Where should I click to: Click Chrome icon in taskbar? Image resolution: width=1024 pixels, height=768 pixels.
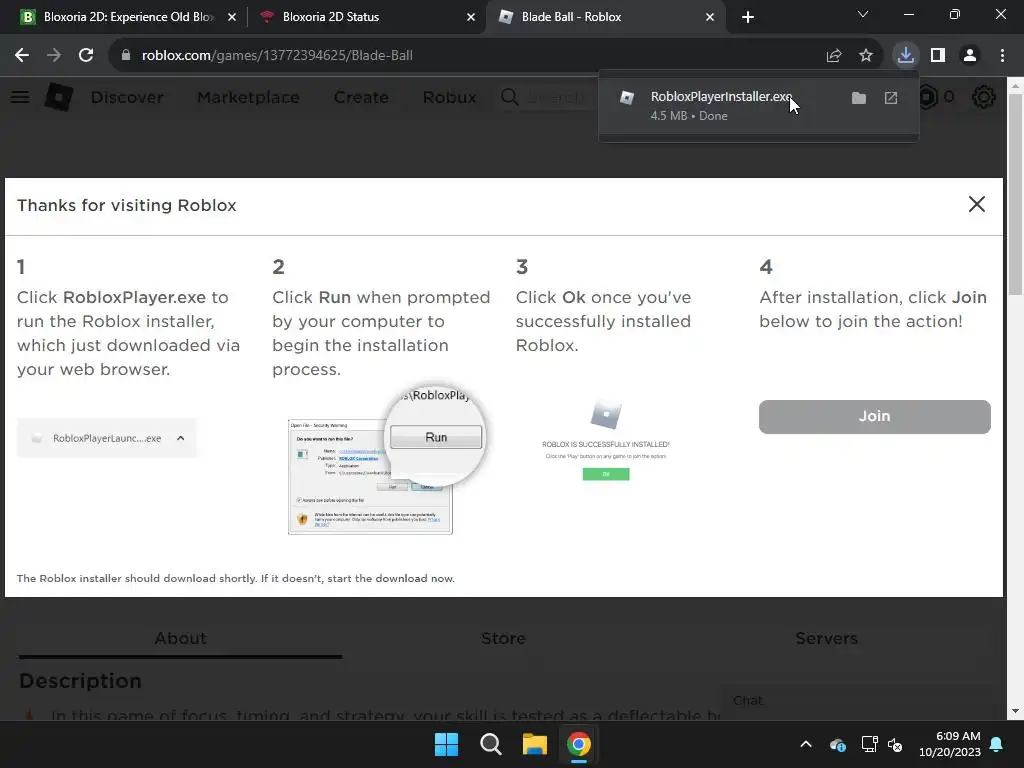pos(579,744)
